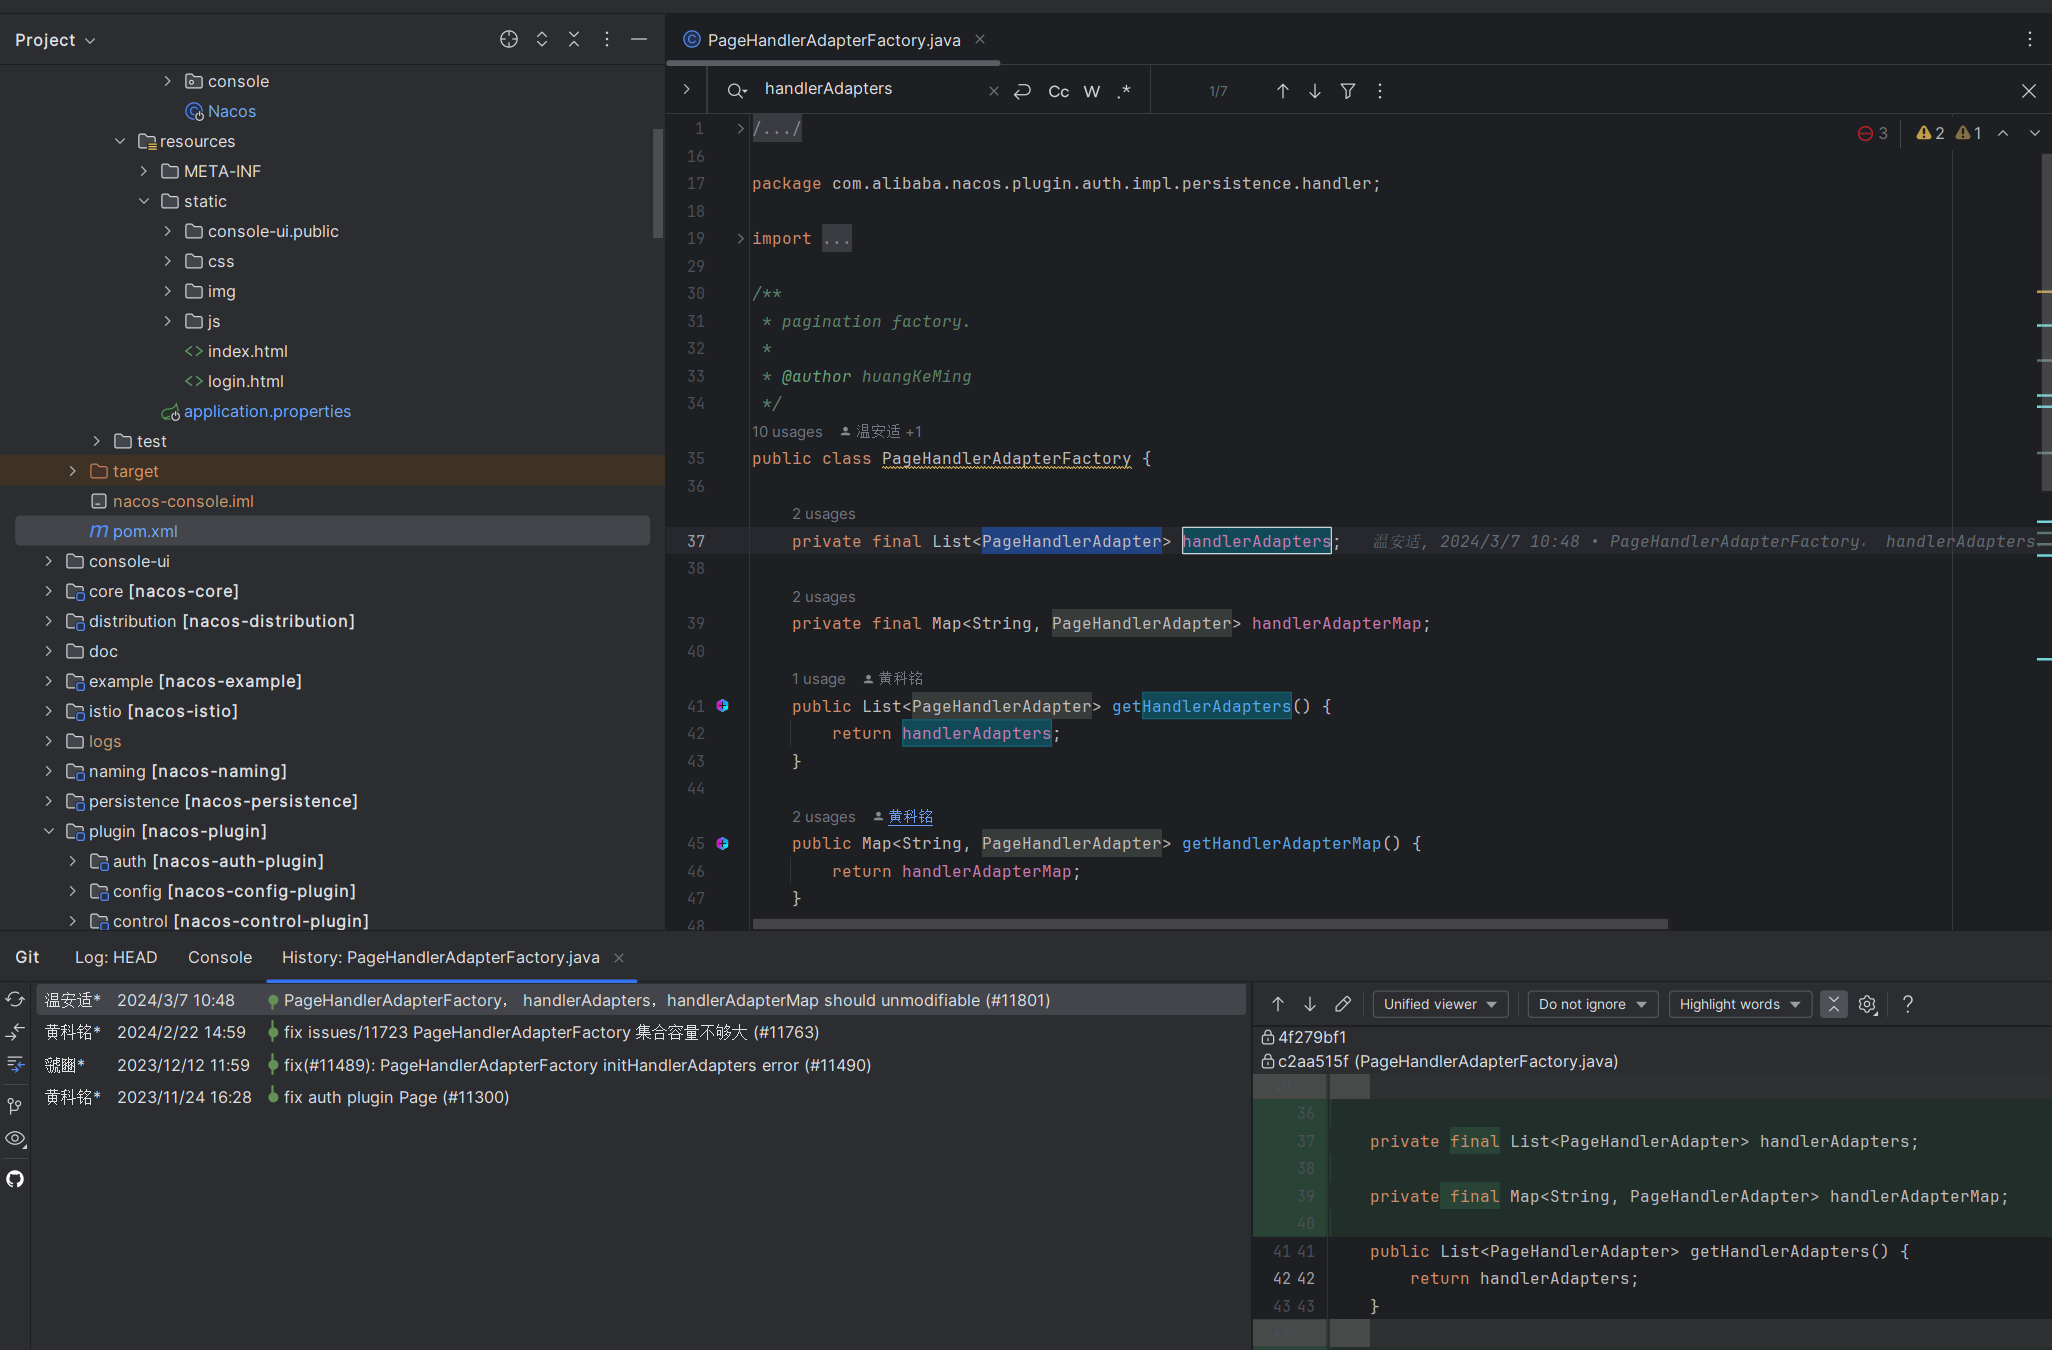The image size is (2052, 1350).
Task: Click Project tree vertical scrollbar
Action: 657,183
